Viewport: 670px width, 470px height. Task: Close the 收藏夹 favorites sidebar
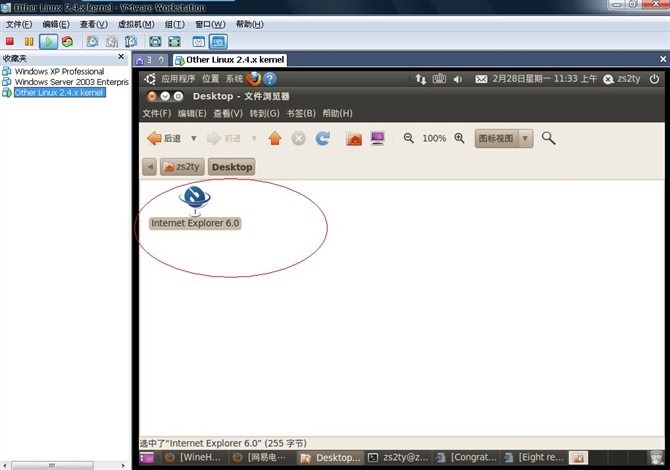(x=121, y=56)
